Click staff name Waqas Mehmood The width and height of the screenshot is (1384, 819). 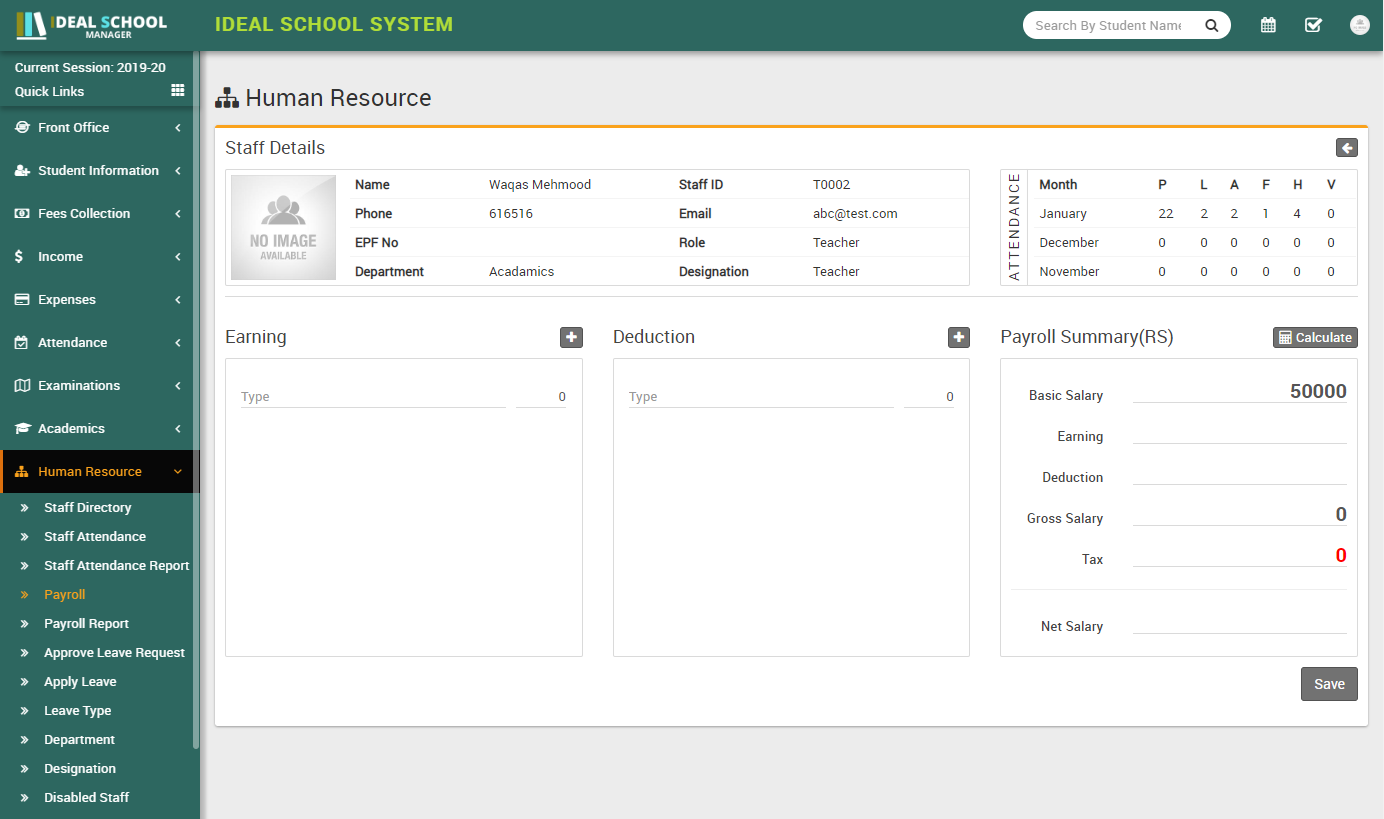point(540,185)
